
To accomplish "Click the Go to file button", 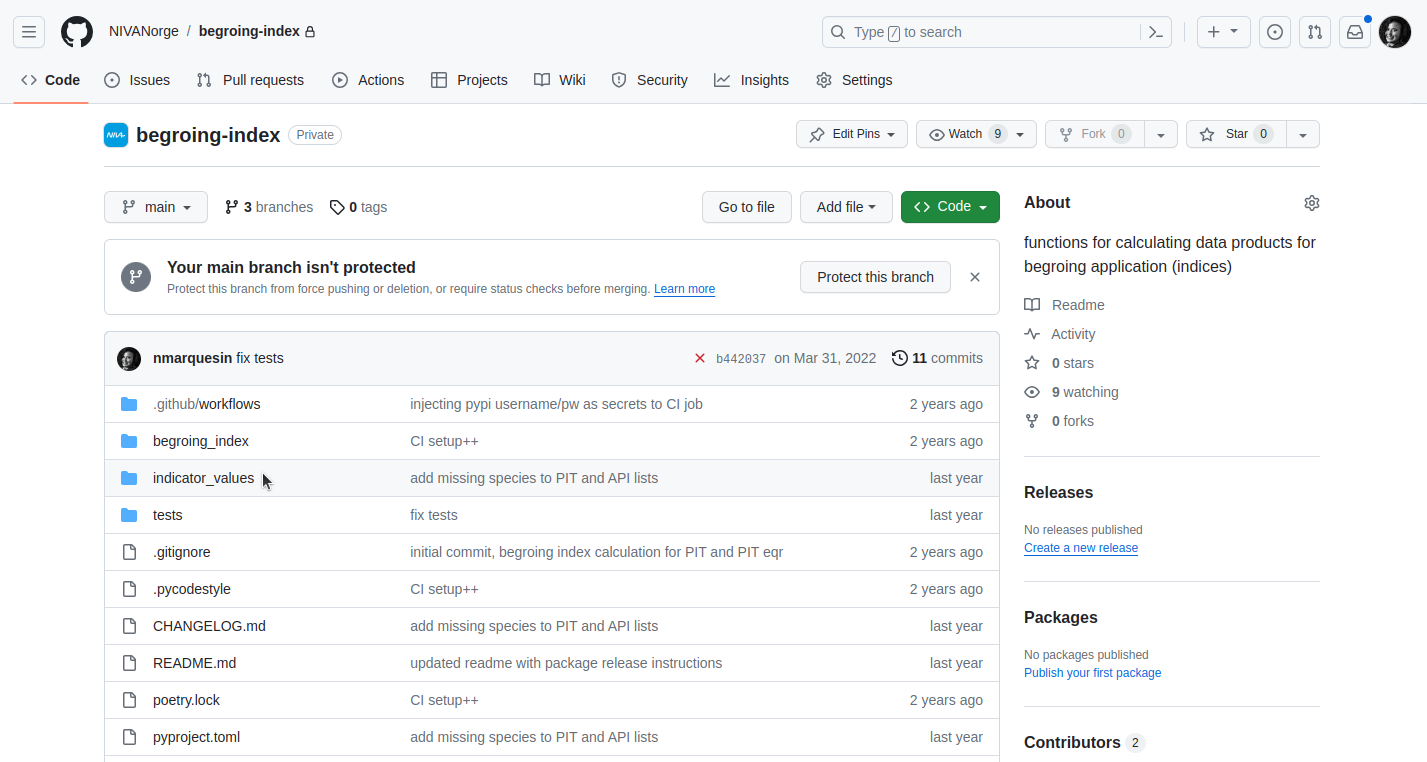I will (x=747, y=207).
